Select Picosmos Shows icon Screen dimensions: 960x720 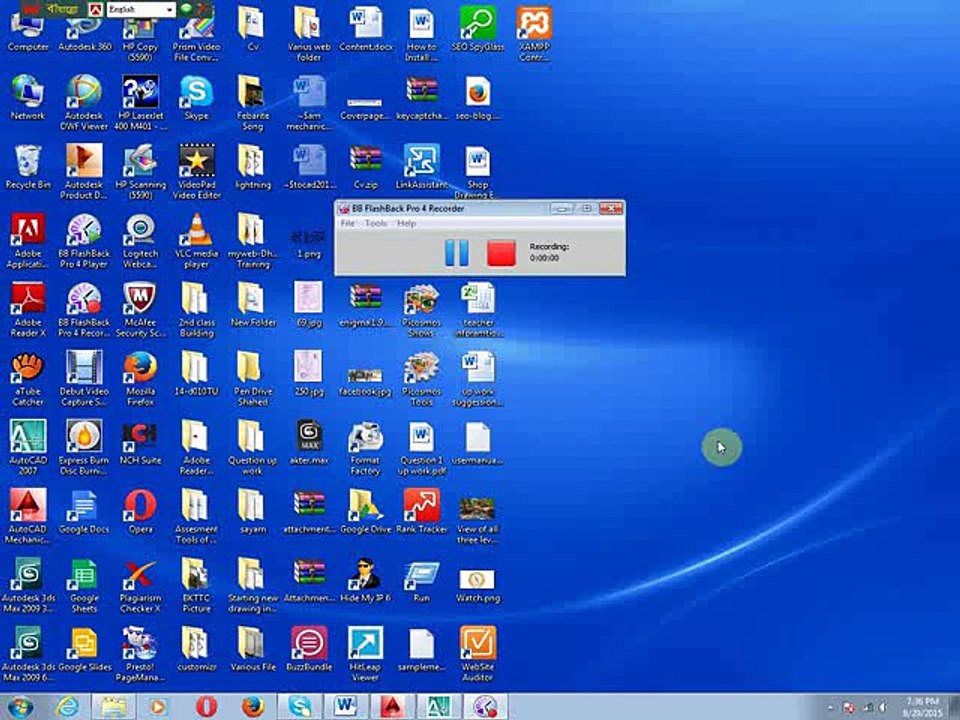pyautogui.click(x=421, y=310)
